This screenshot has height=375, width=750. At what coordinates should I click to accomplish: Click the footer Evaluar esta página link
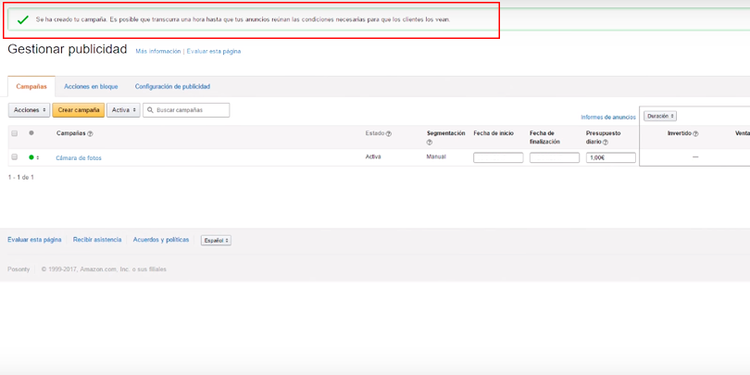tap(34, 240)
